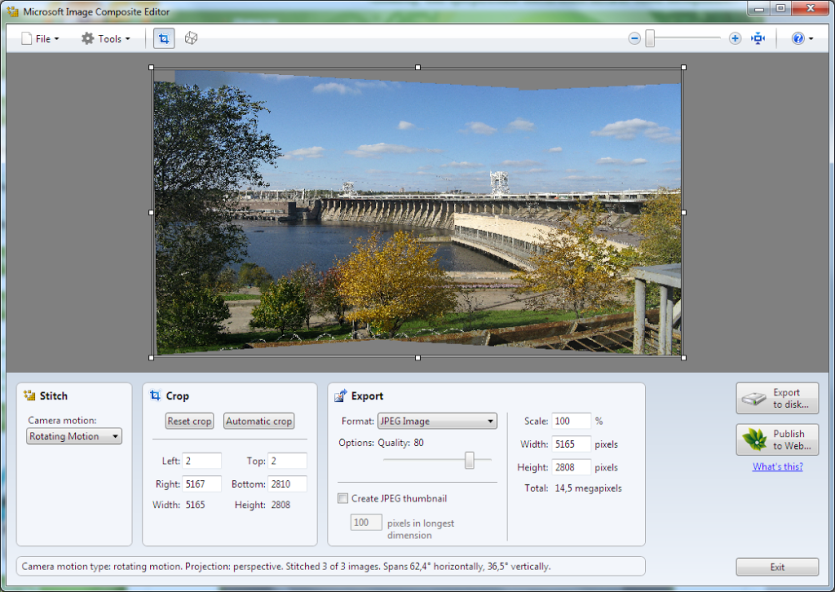The height and width of the screenshot is (592, 835).
Task: Click the crop Left input field
Action: [x=202, y=461]
